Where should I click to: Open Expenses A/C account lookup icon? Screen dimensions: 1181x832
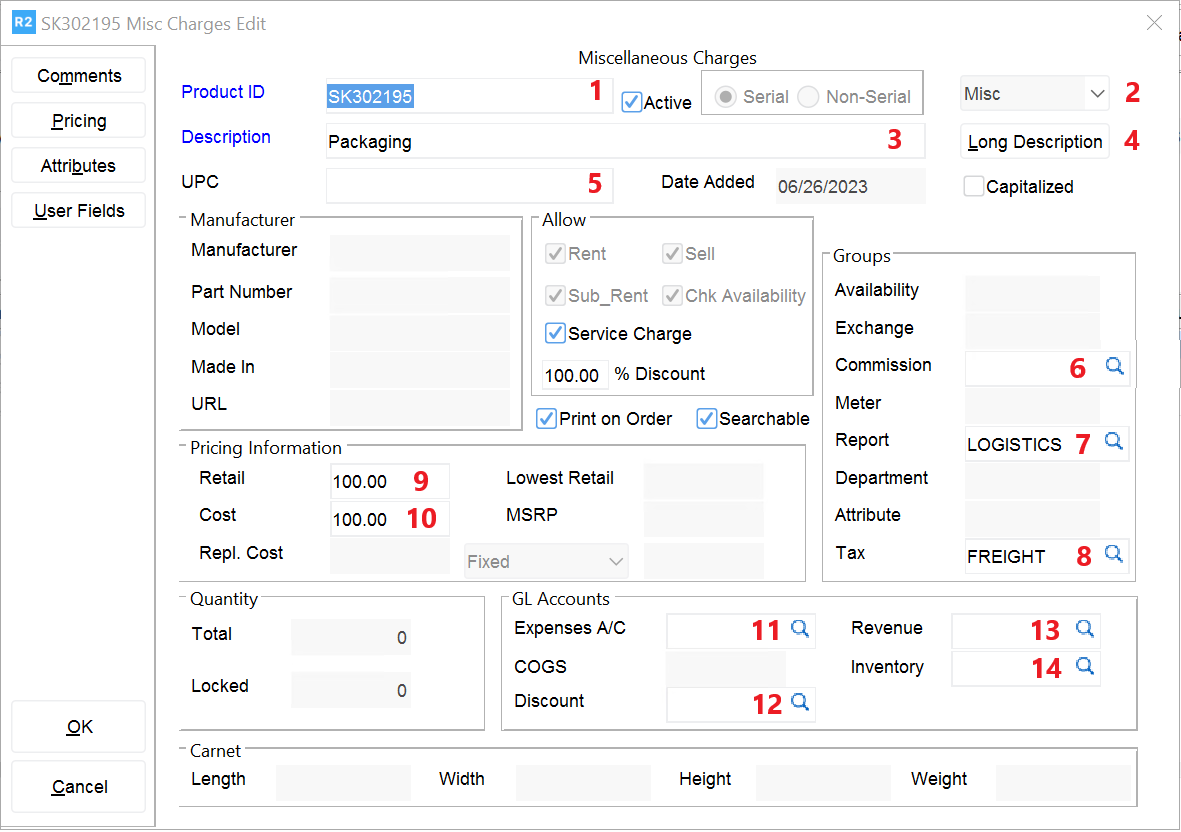coord(799,629)
